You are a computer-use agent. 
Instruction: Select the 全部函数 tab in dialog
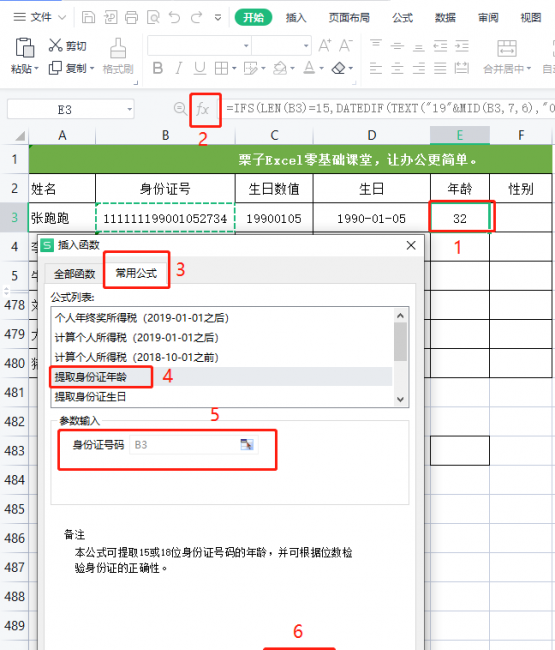click(x=74, y=274)
